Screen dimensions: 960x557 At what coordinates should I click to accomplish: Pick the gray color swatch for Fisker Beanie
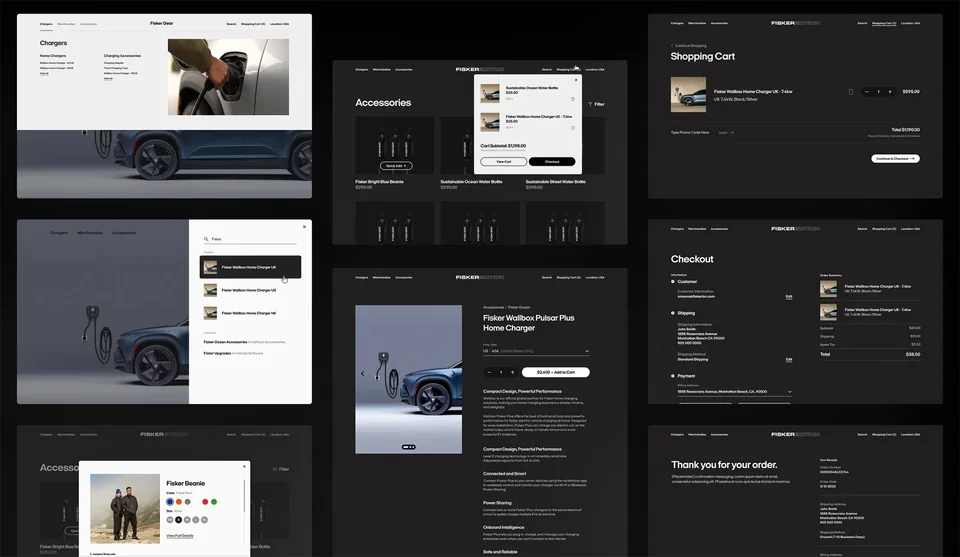pyautogui.click(x=187, y=502)
